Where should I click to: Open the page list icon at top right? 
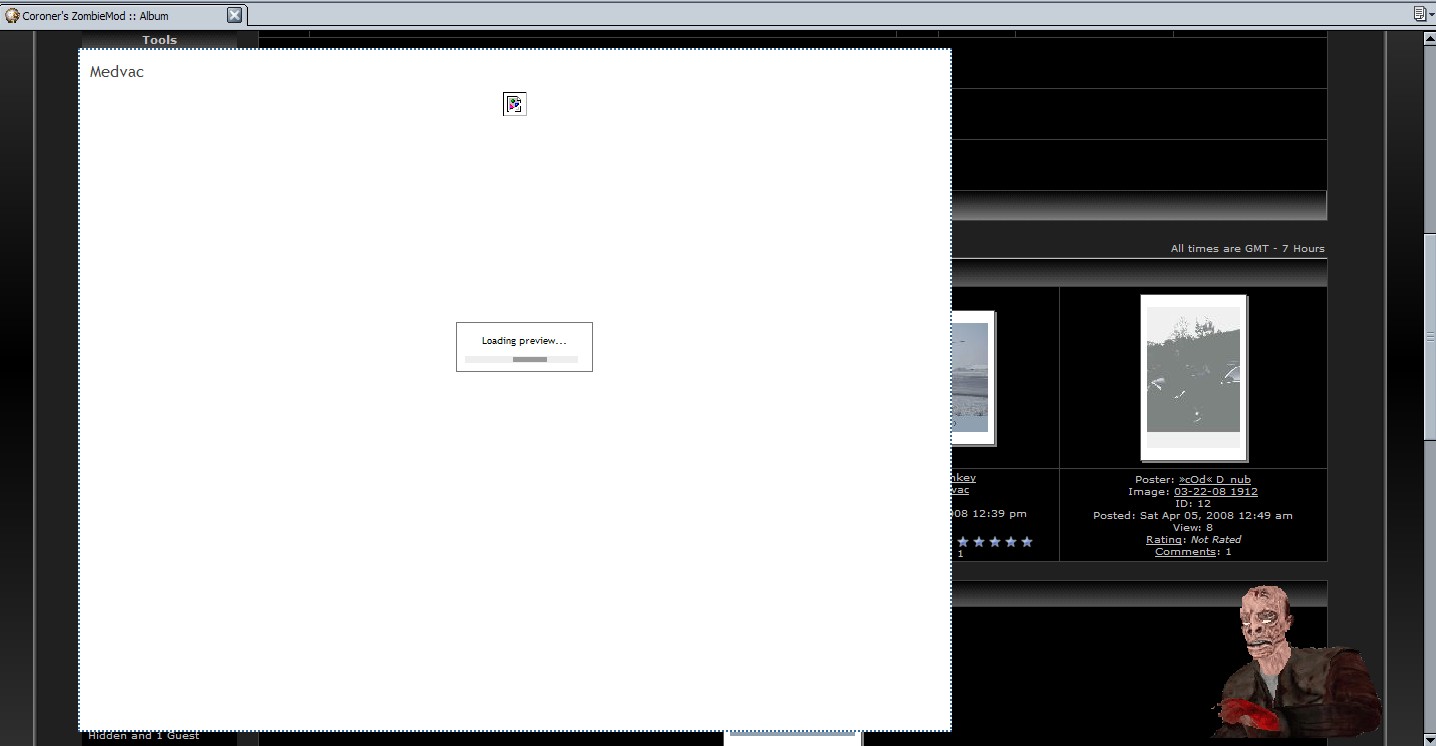(1420, 14)
